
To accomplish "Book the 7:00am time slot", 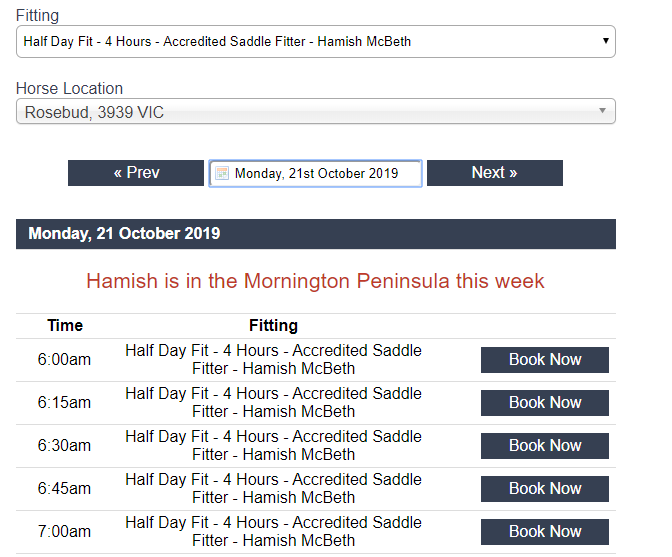I will click(545, 532).
